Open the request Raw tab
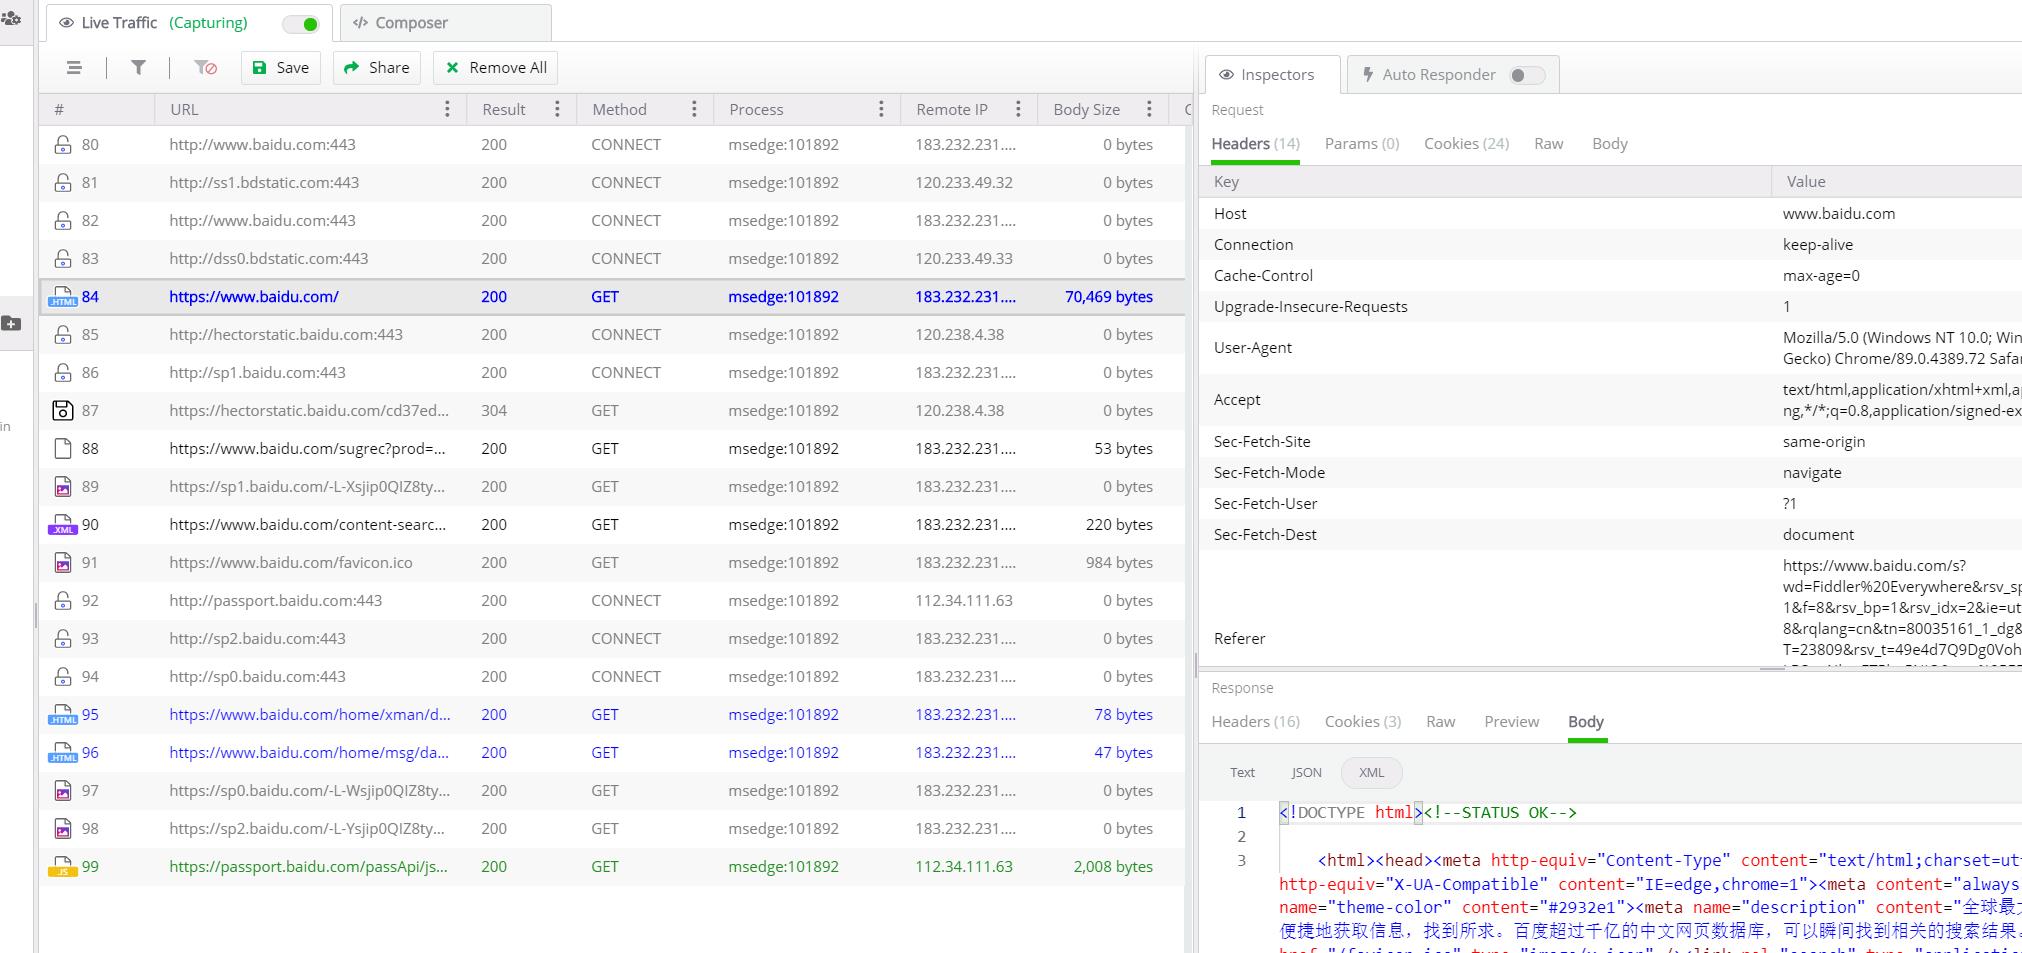This screenshot has height=953, width=2022. coord(1548,144)
